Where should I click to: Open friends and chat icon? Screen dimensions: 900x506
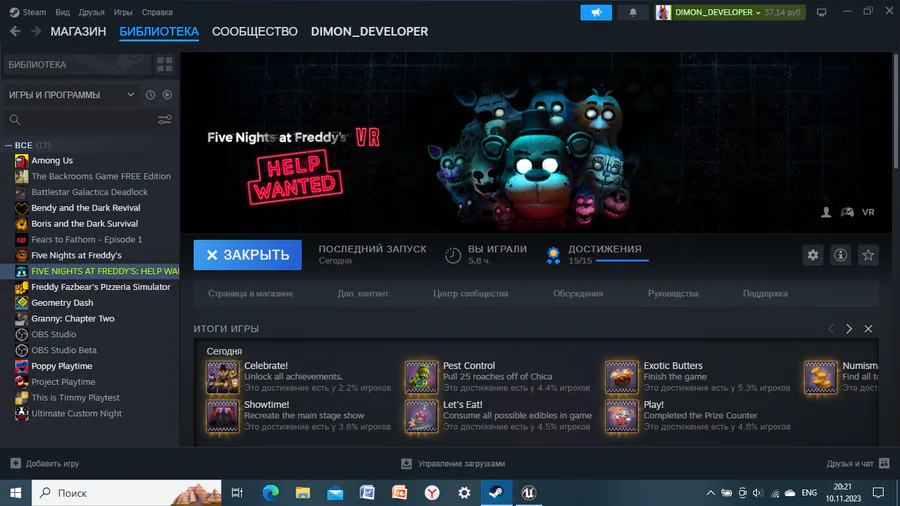(884, 463)
